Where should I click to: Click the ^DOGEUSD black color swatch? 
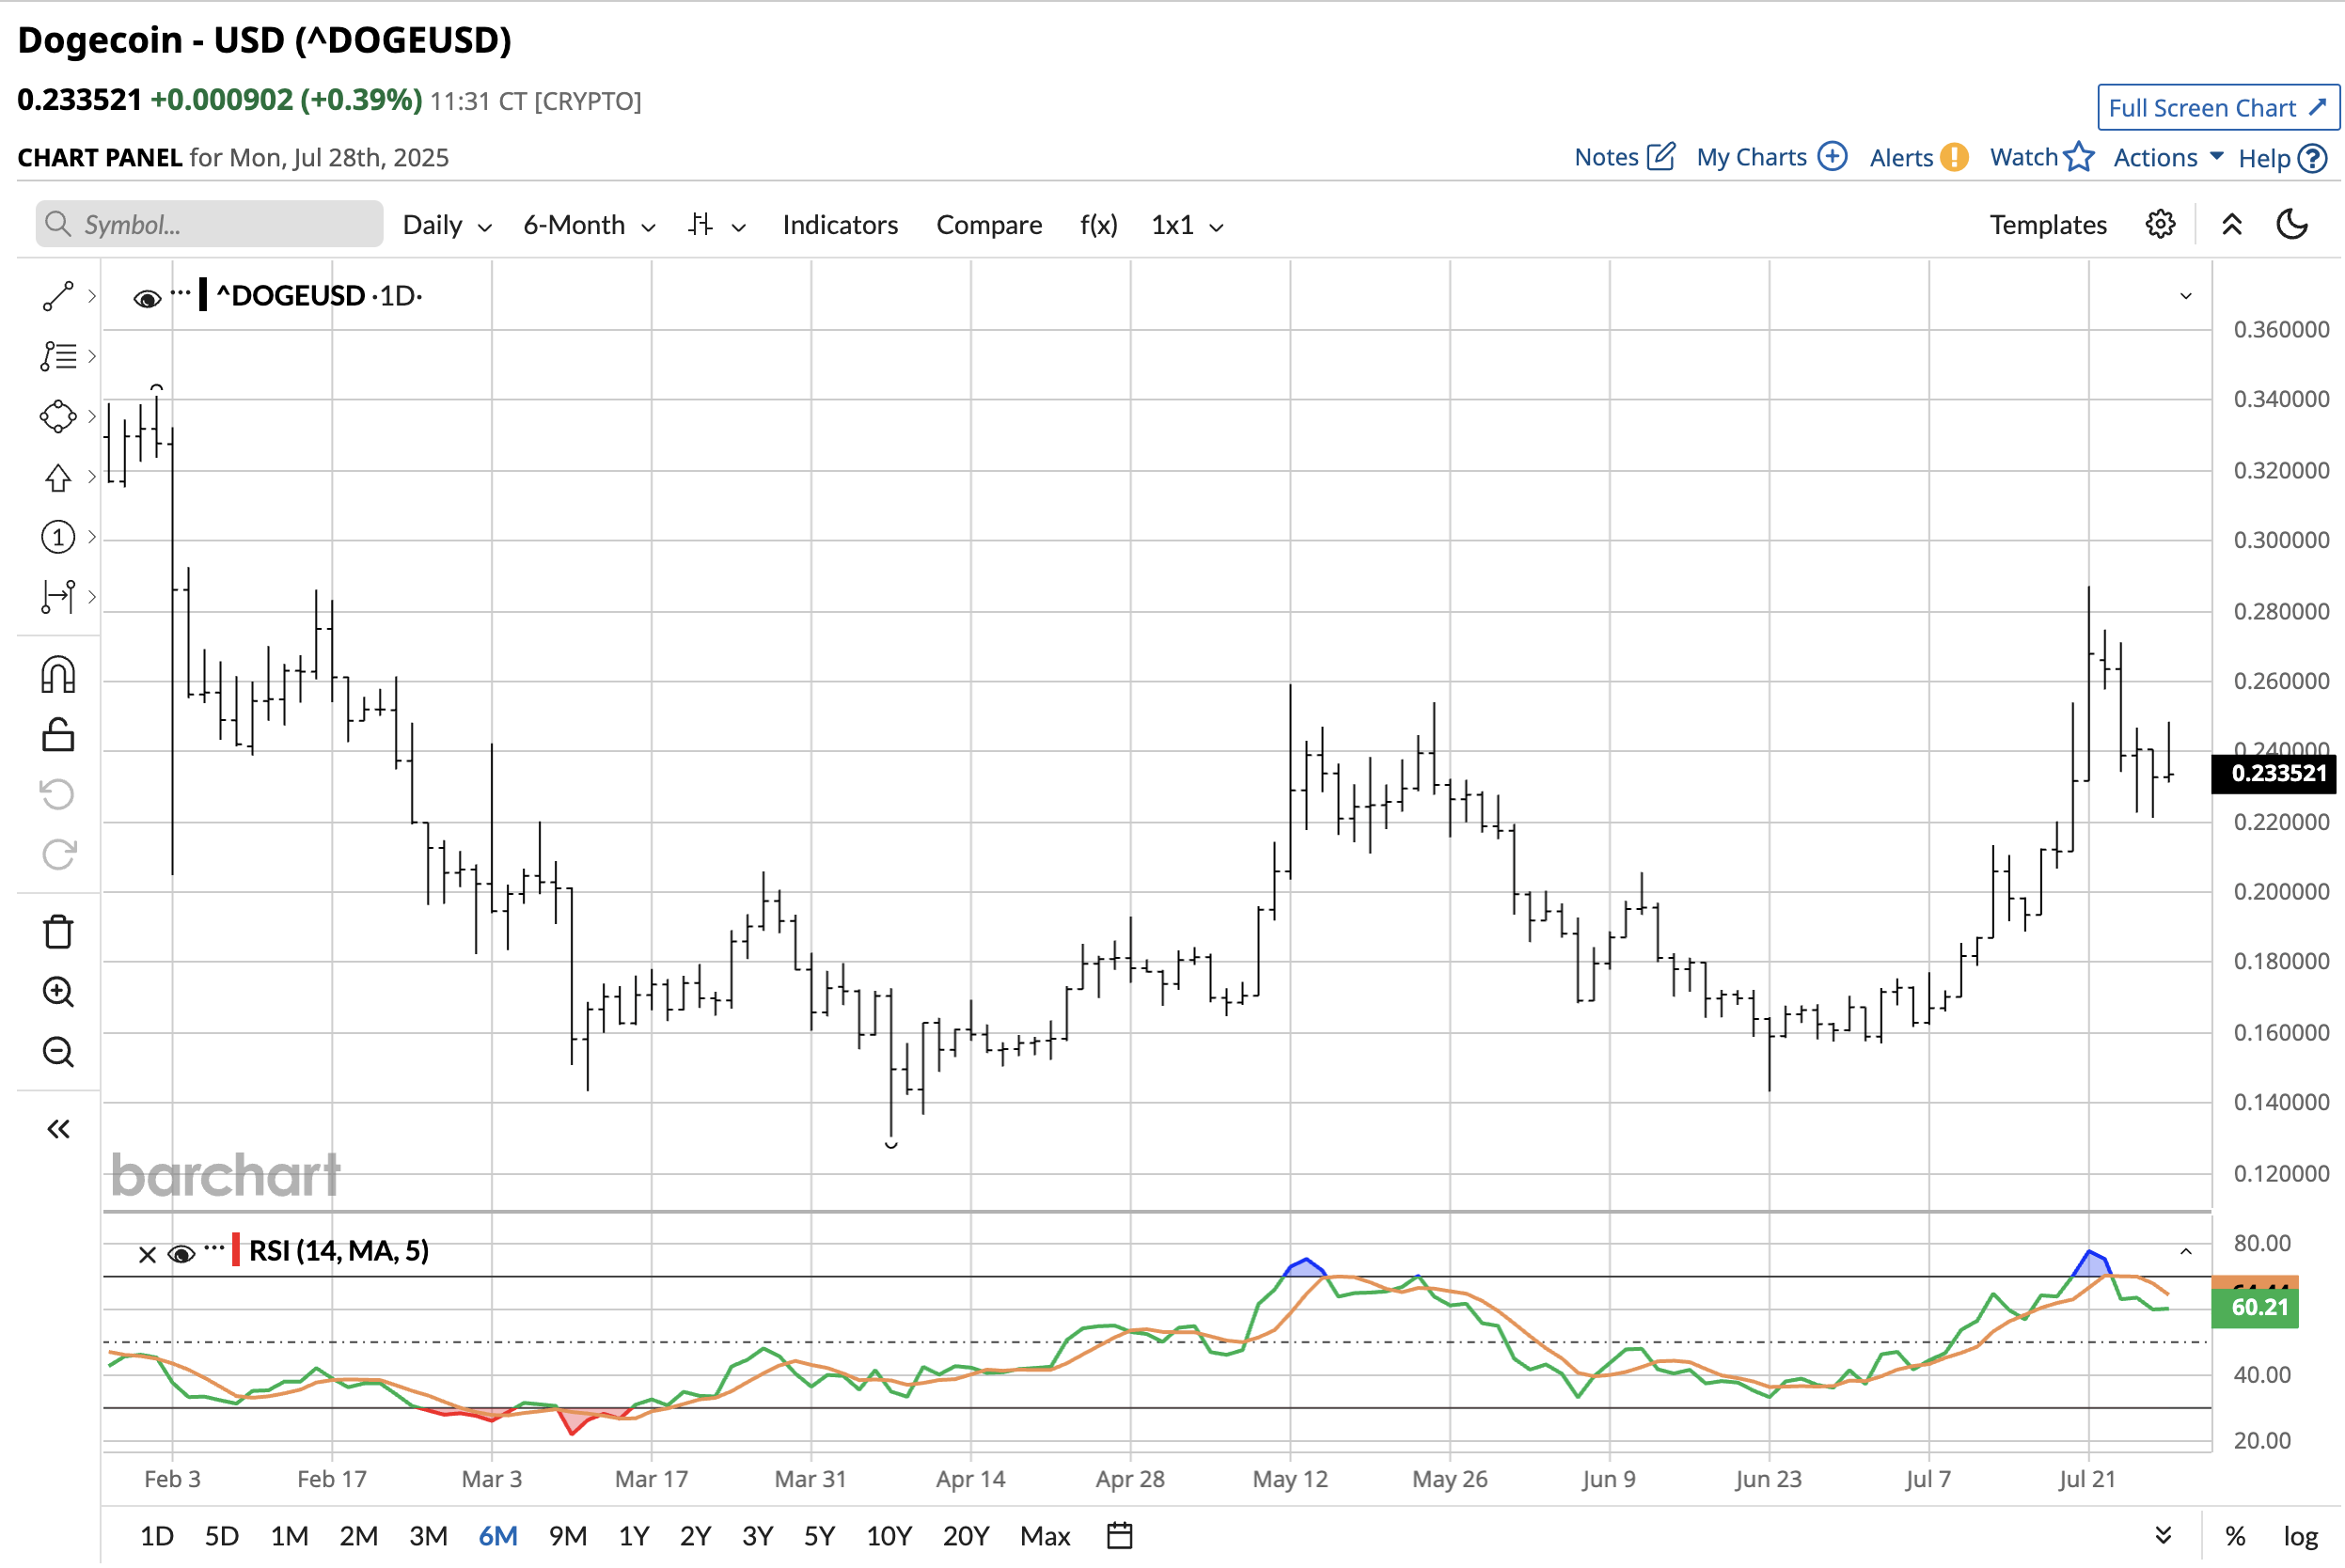click(x=203, y=295)
